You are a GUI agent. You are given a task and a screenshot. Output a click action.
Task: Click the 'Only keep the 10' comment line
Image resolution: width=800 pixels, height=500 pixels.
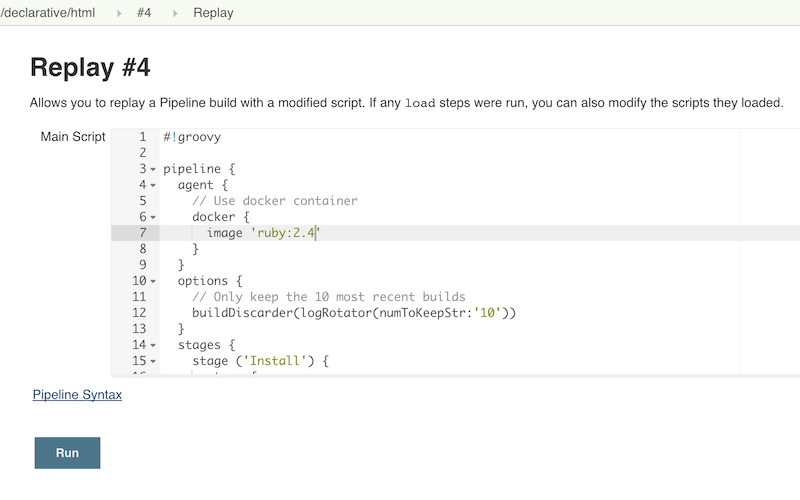point(328,297)
